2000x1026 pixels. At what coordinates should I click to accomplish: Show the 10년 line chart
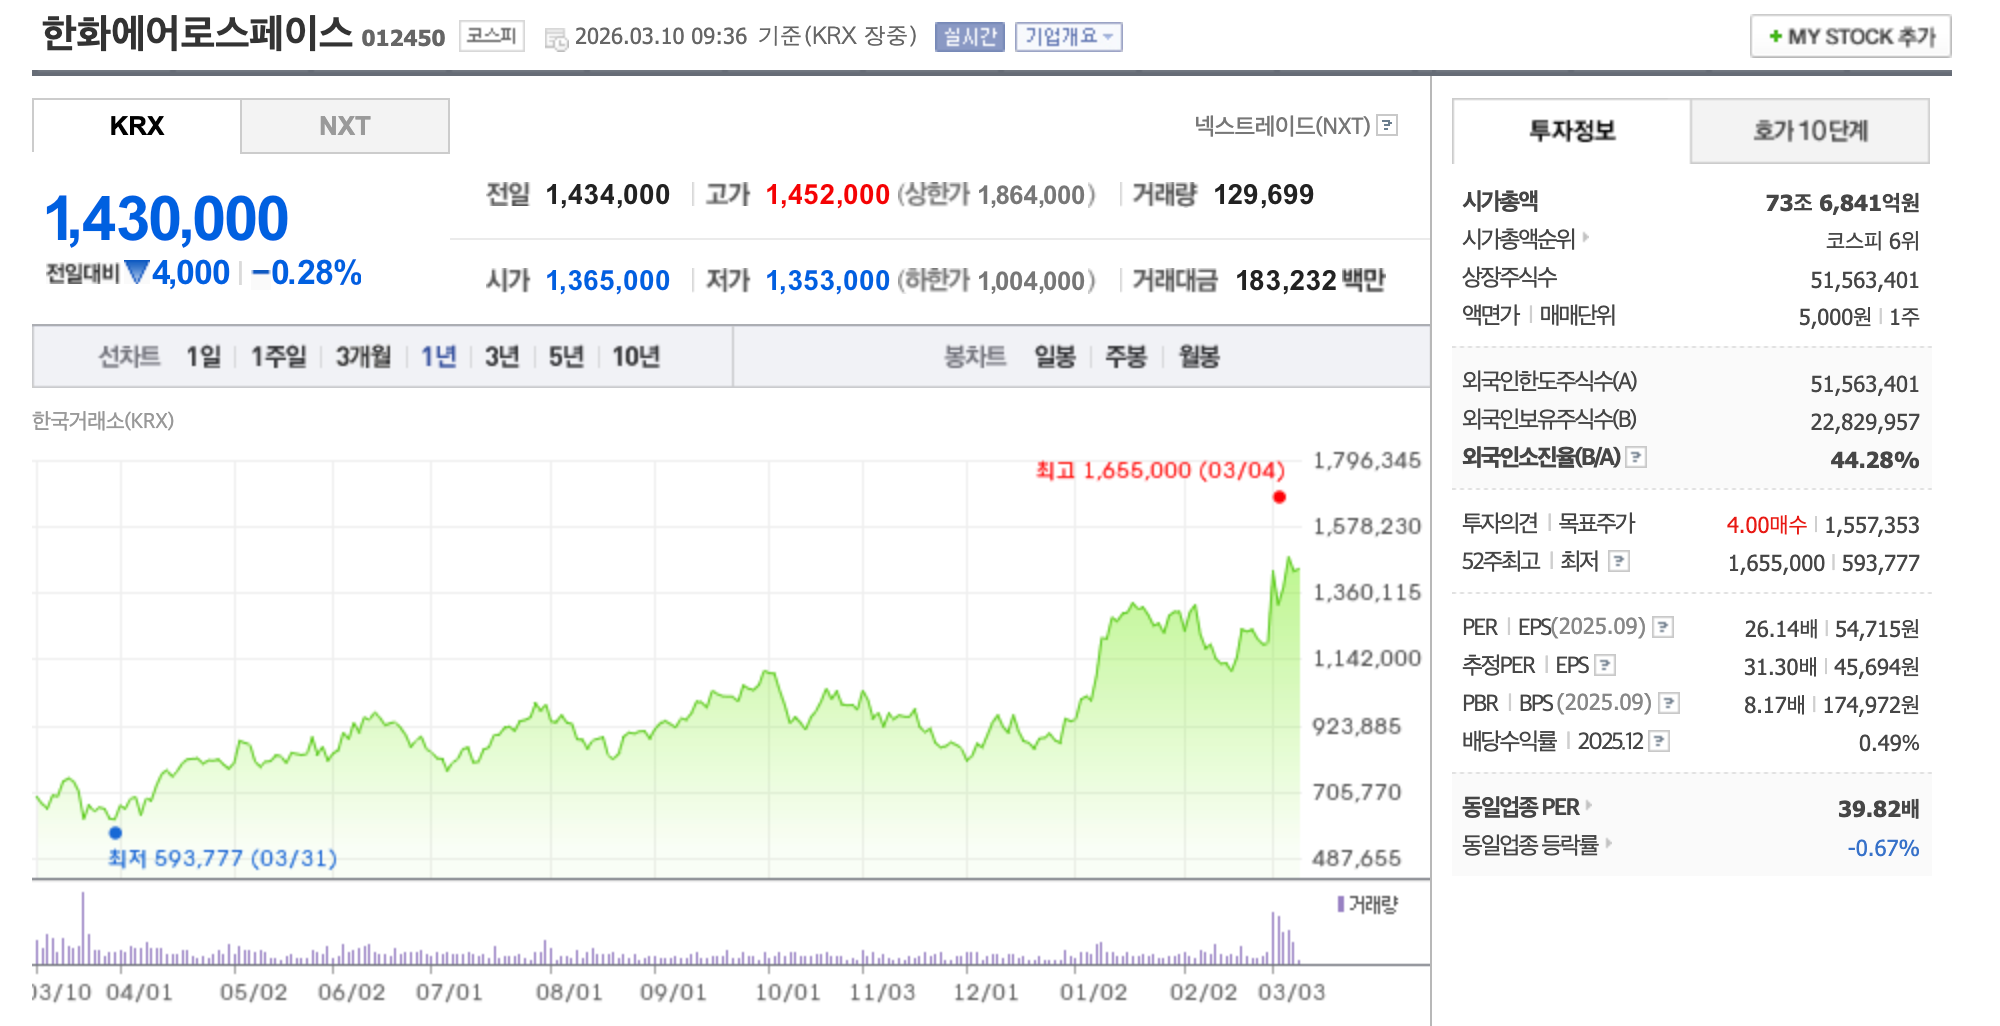pyautogui.click(x=636, y=357)
